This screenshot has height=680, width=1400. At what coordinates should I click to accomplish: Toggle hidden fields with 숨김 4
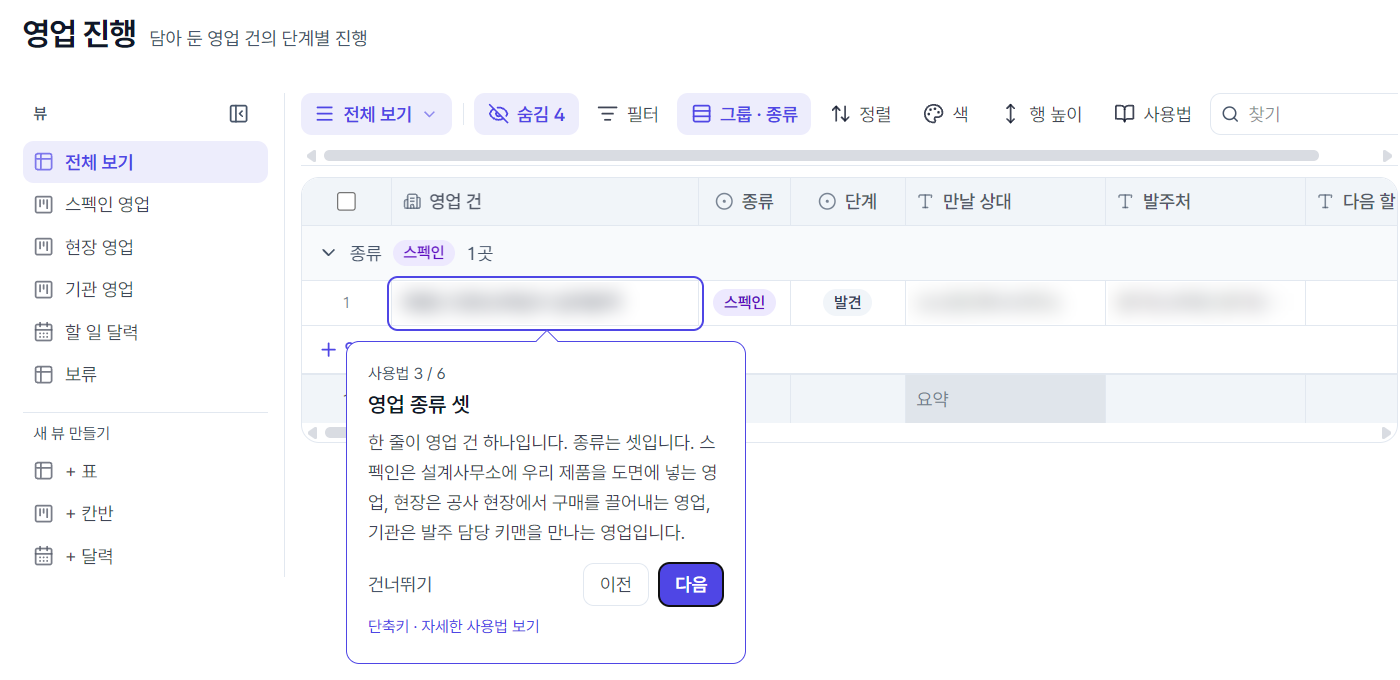tap(526, 114)
